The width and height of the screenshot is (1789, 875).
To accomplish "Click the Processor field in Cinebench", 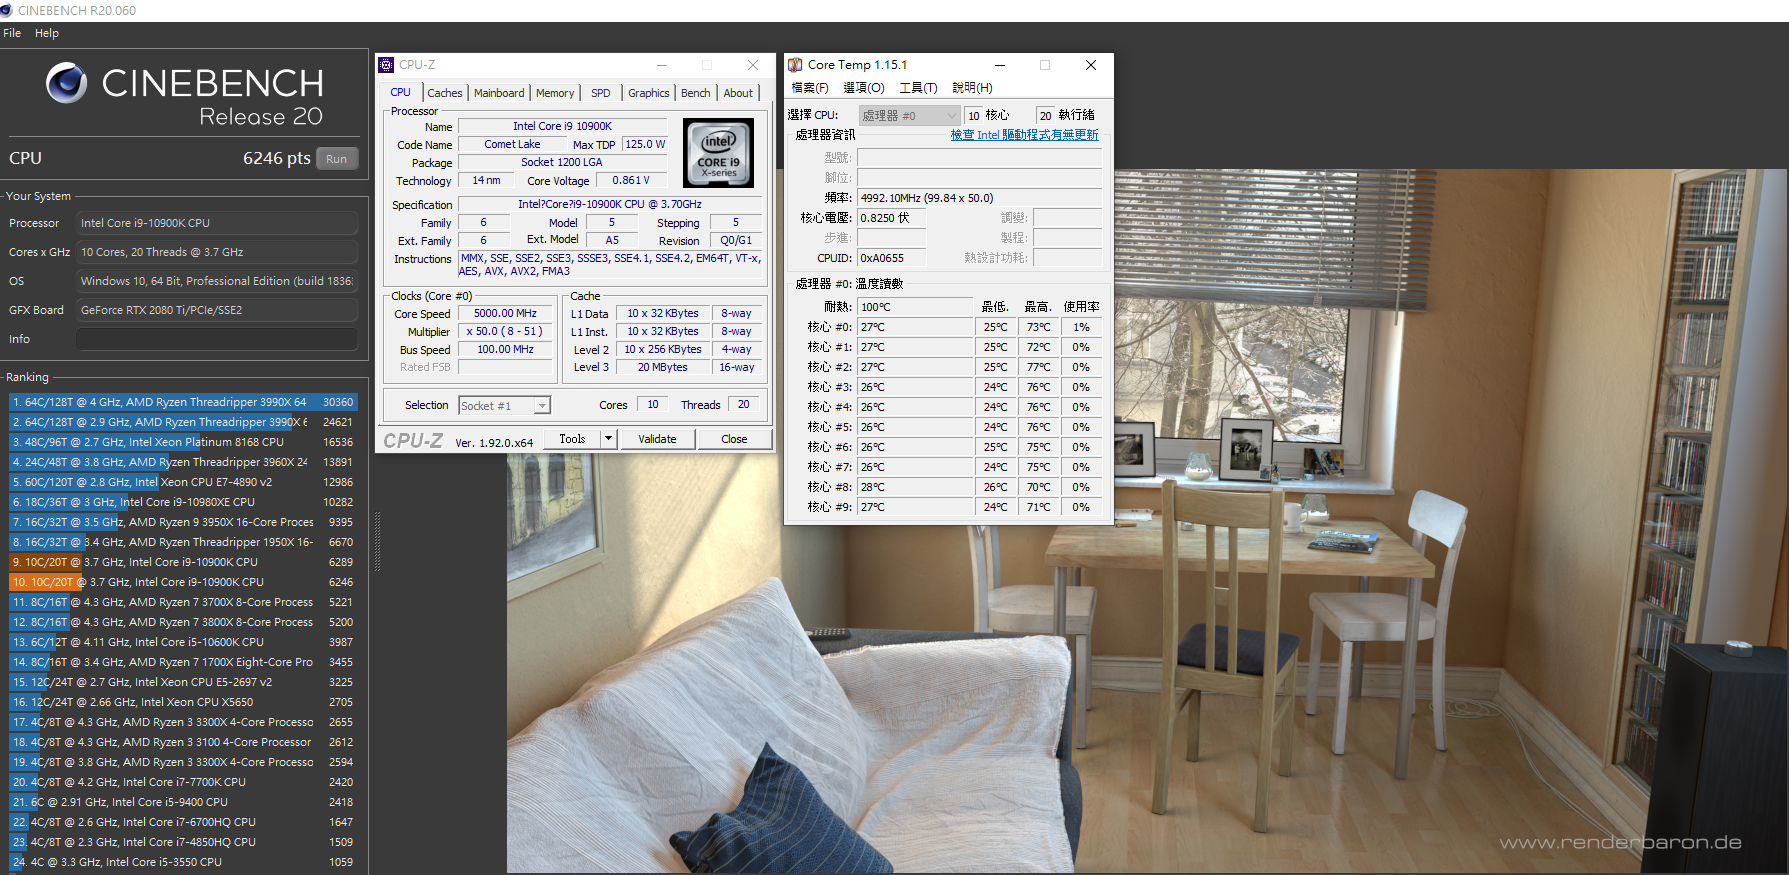I will [x=217, y=223].
